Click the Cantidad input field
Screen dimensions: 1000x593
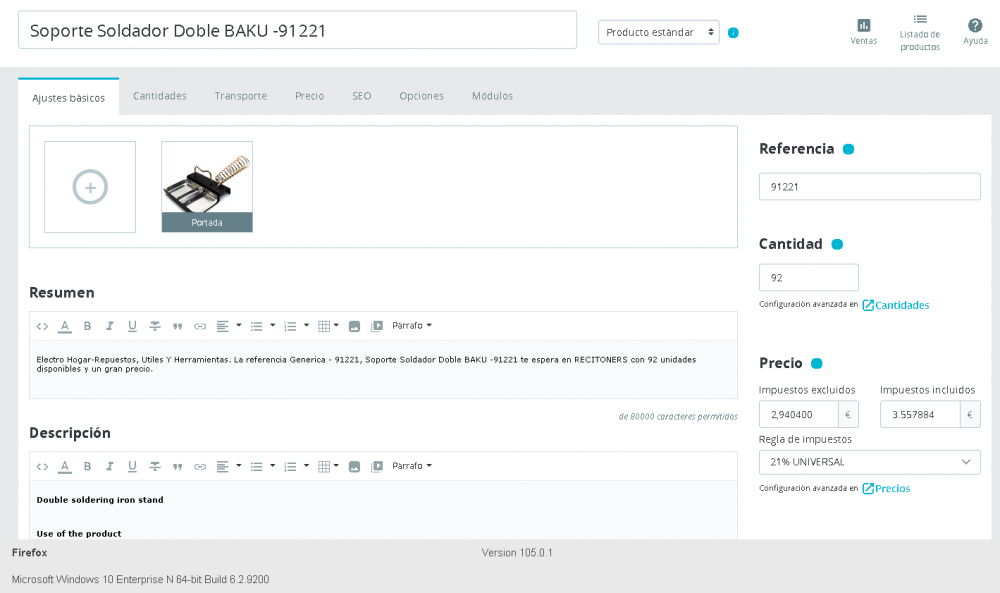809,278
